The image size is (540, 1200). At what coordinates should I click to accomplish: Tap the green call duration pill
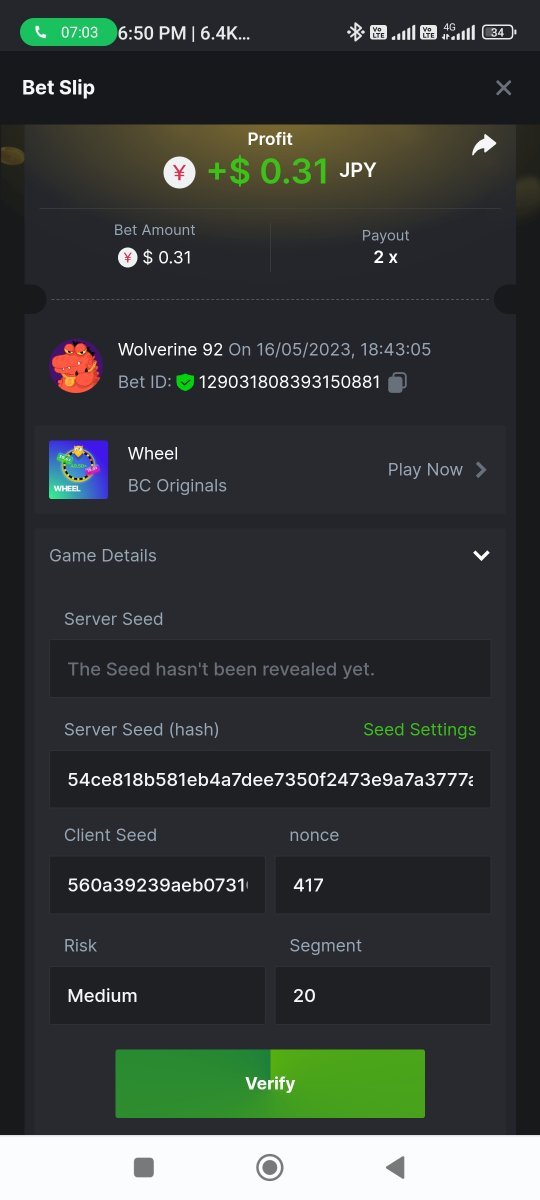click(x=68, y=32)
